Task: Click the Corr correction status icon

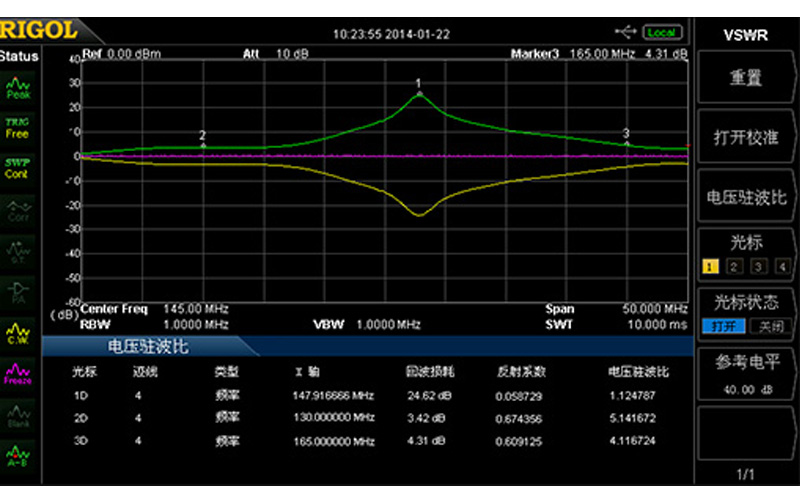Action: (x=18, y=210)
